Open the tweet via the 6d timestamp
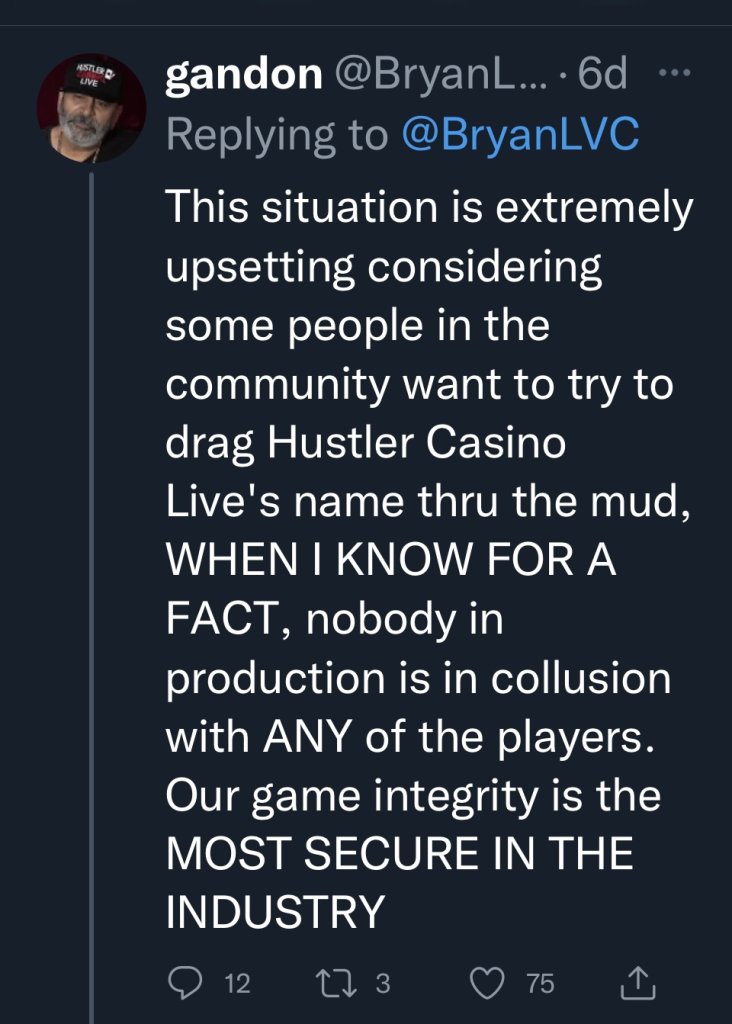The width and height of the screenshot is (732, 1024). coord(604,77)
